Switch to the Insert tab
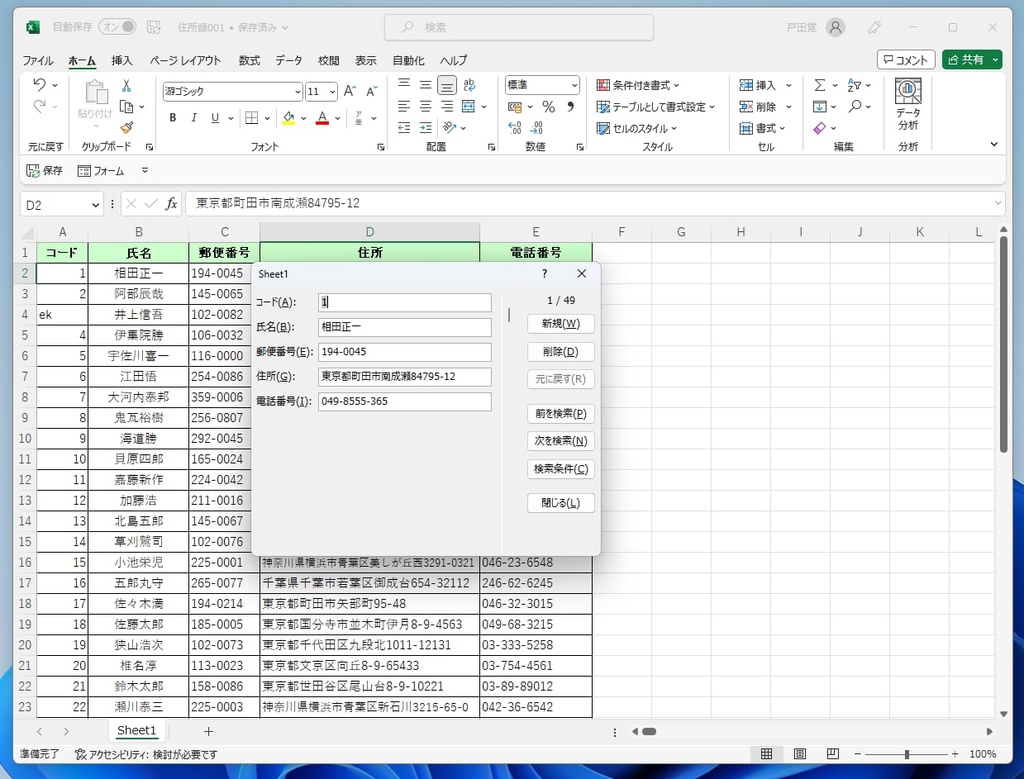This screenshot has width=1024, height=779. (121, 60)
